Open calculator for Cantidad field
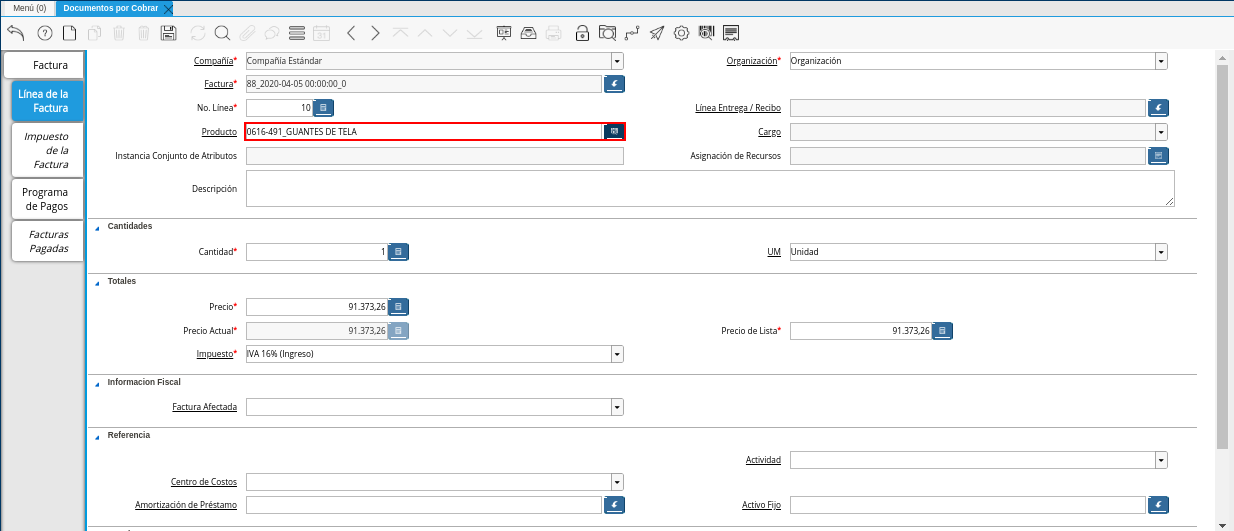The image size is (1234, 531). (x=398, y=252)
